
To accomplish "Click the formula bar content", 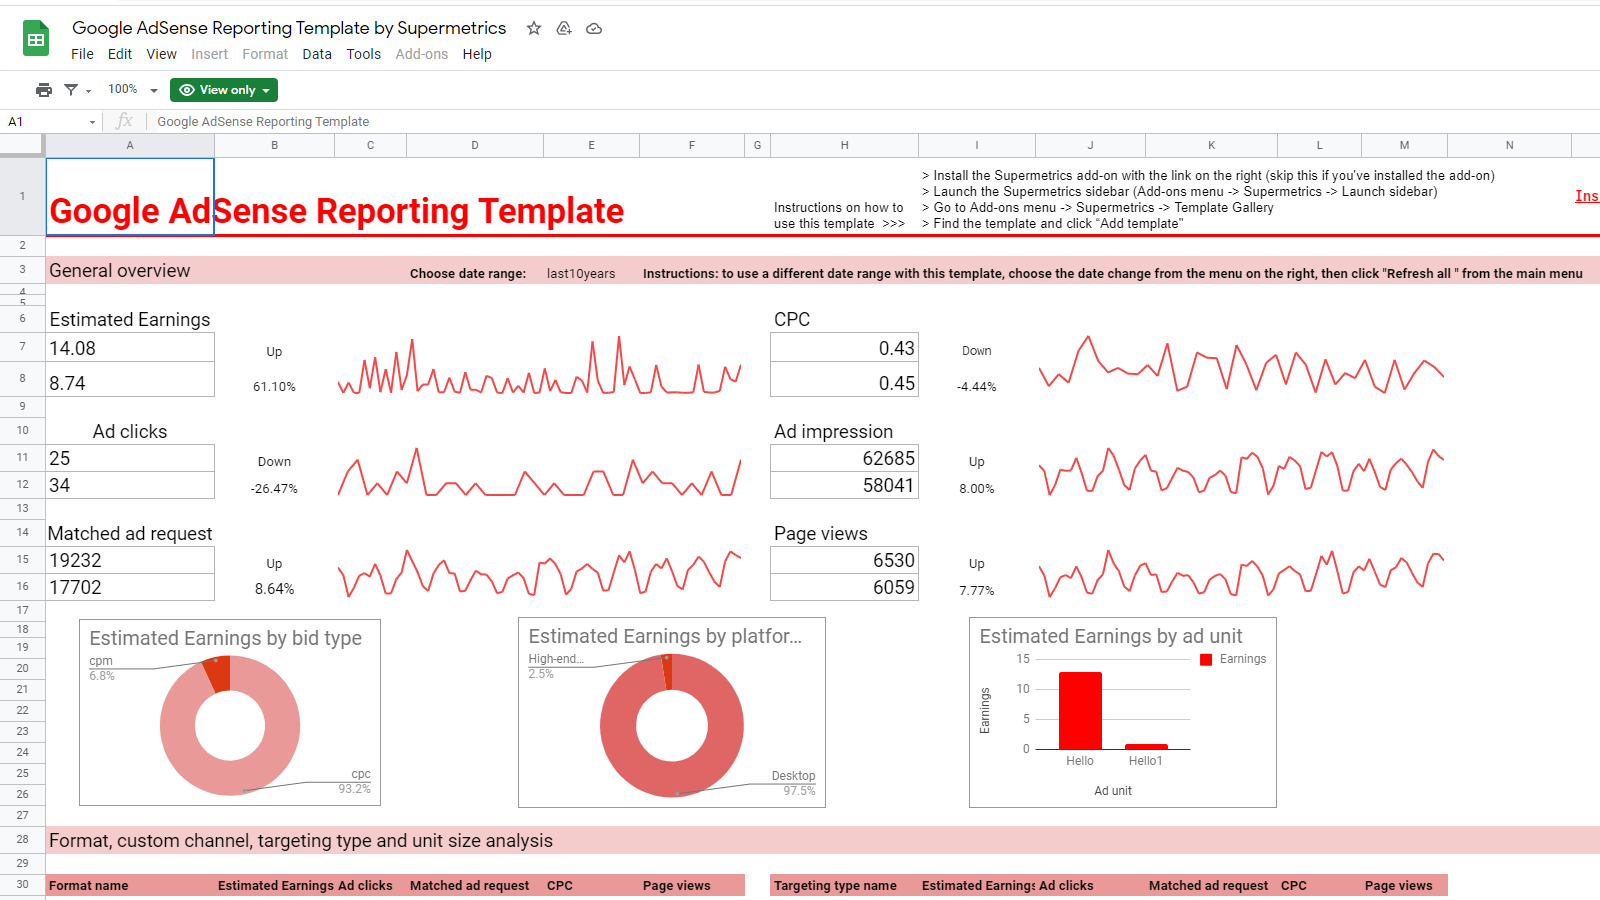I will 263,122.
